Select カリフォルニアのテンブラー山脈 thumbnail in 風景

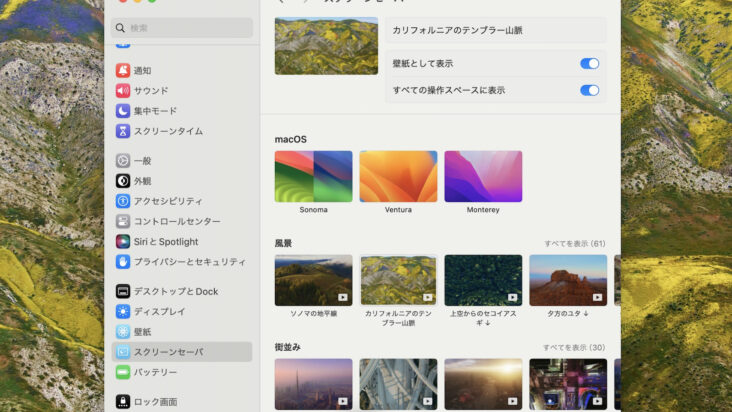(x=398, y=280)
